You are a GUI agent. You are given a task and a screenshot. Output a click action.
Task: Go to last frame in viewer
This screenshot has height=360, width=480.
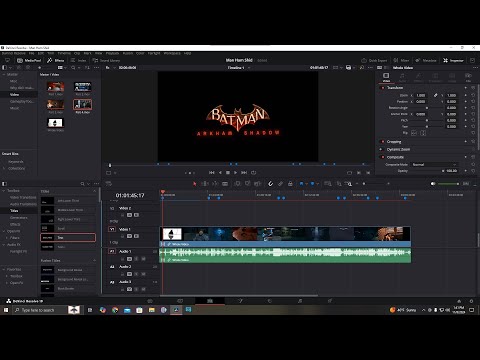coord(244,173)
